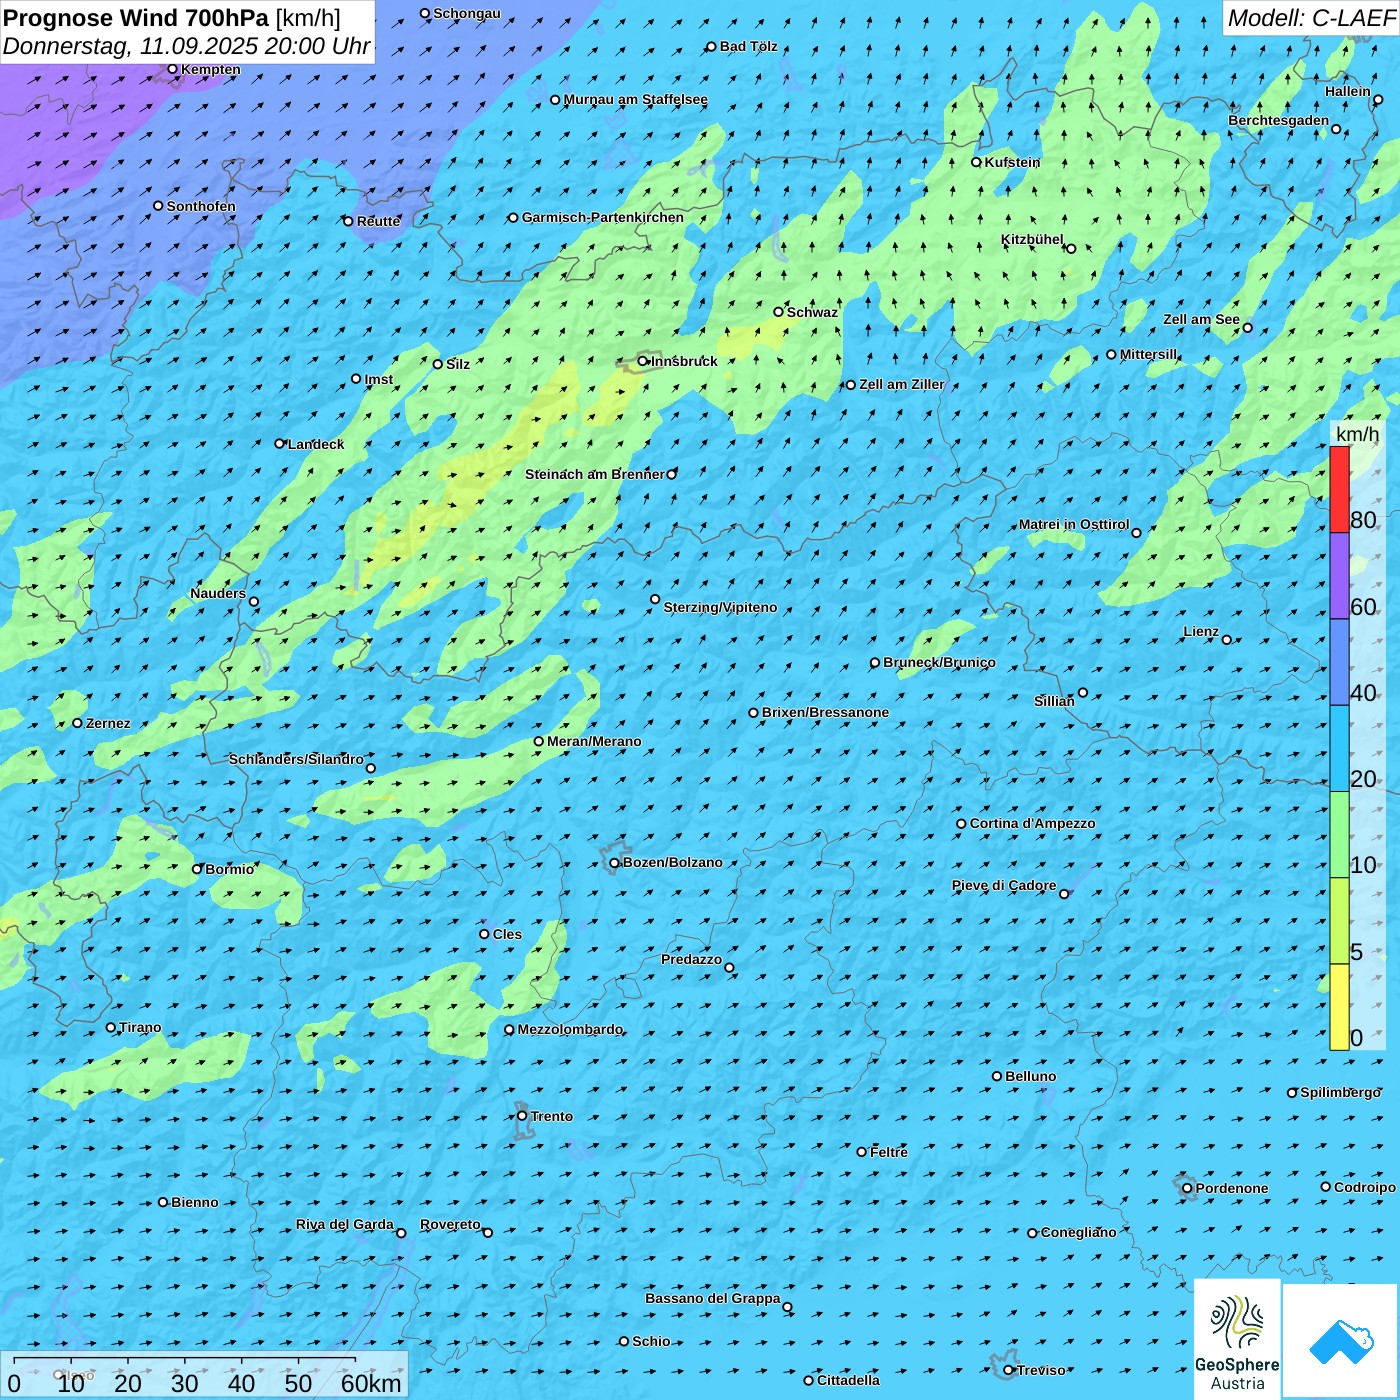The height and width of the screenshot is (1400, 1400).
Task: Click the Riva del Garda label
Action: pyautogui.click(x=345, y=1224)
